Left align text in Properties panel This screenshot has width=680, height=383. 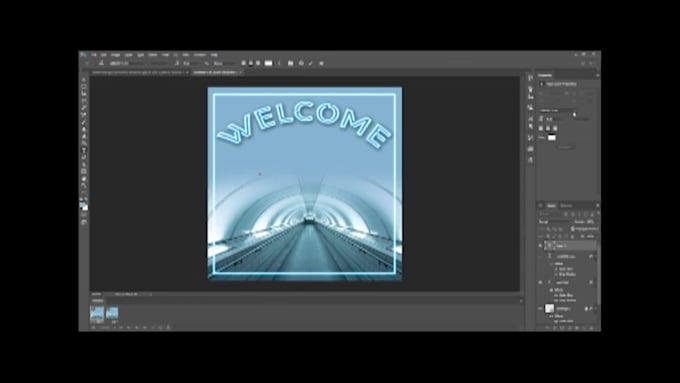click(540, 128)
